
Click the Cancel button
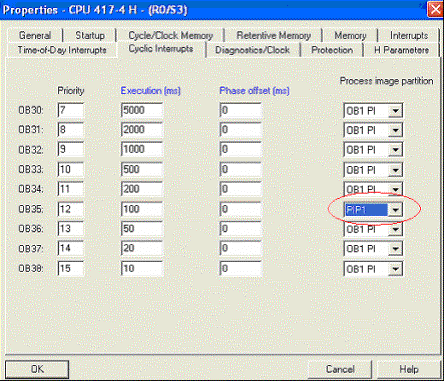click(340, 369)
